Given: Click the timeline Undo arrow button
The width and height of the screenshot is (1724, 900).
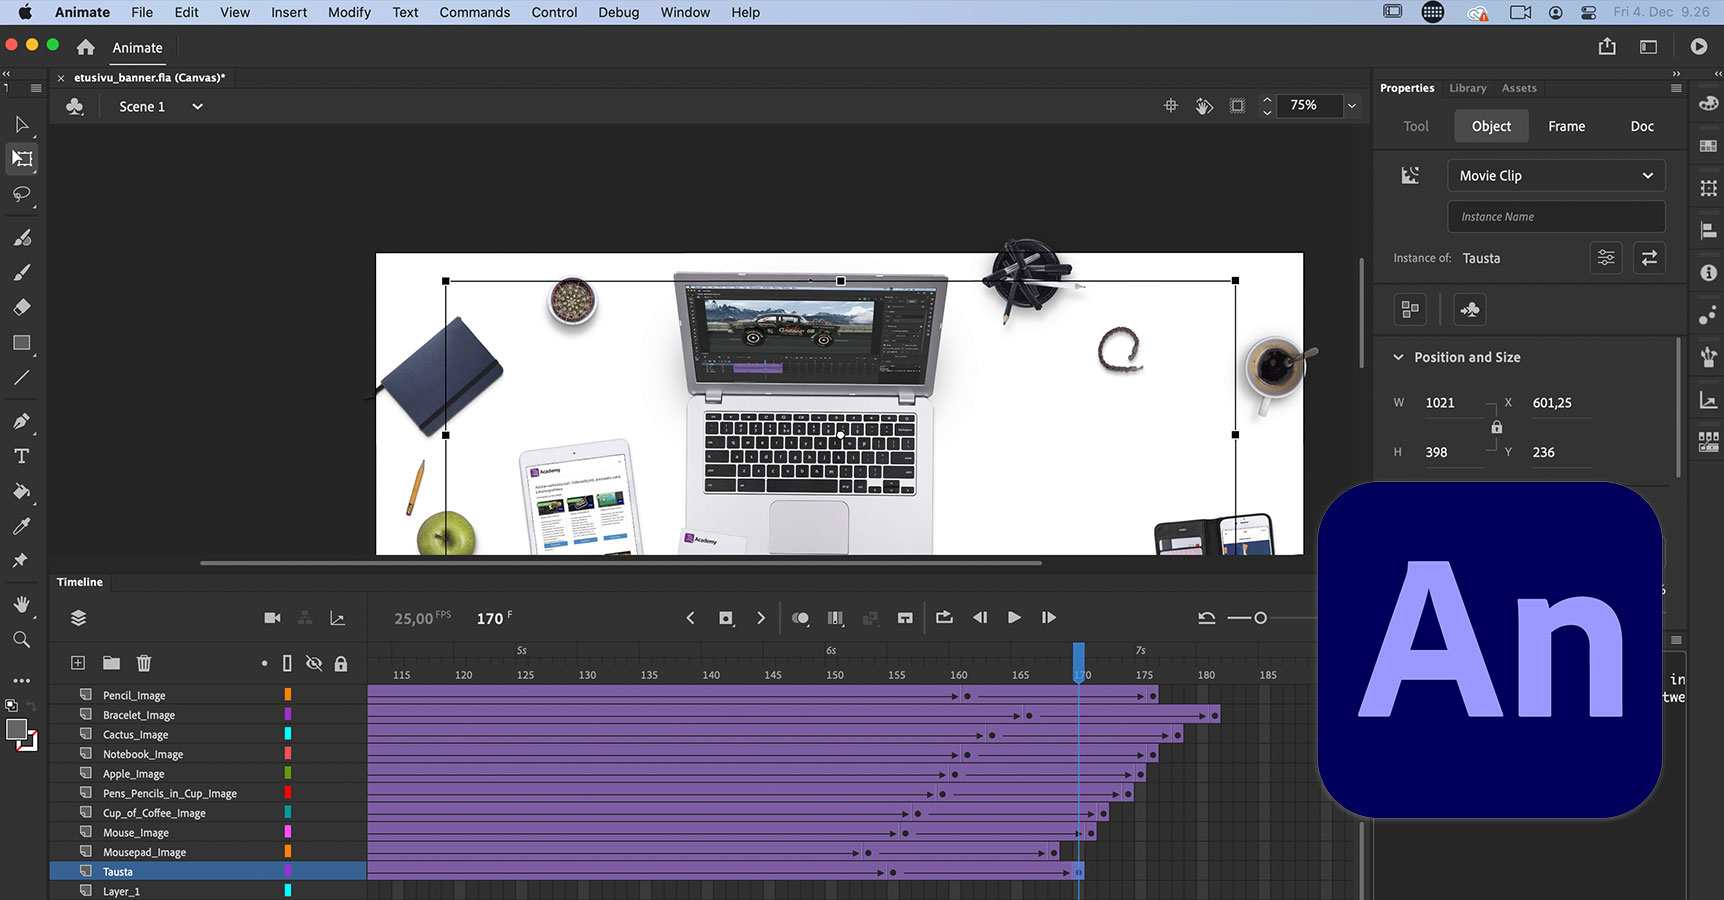Looking at the screenshot, I should 1207,618.
